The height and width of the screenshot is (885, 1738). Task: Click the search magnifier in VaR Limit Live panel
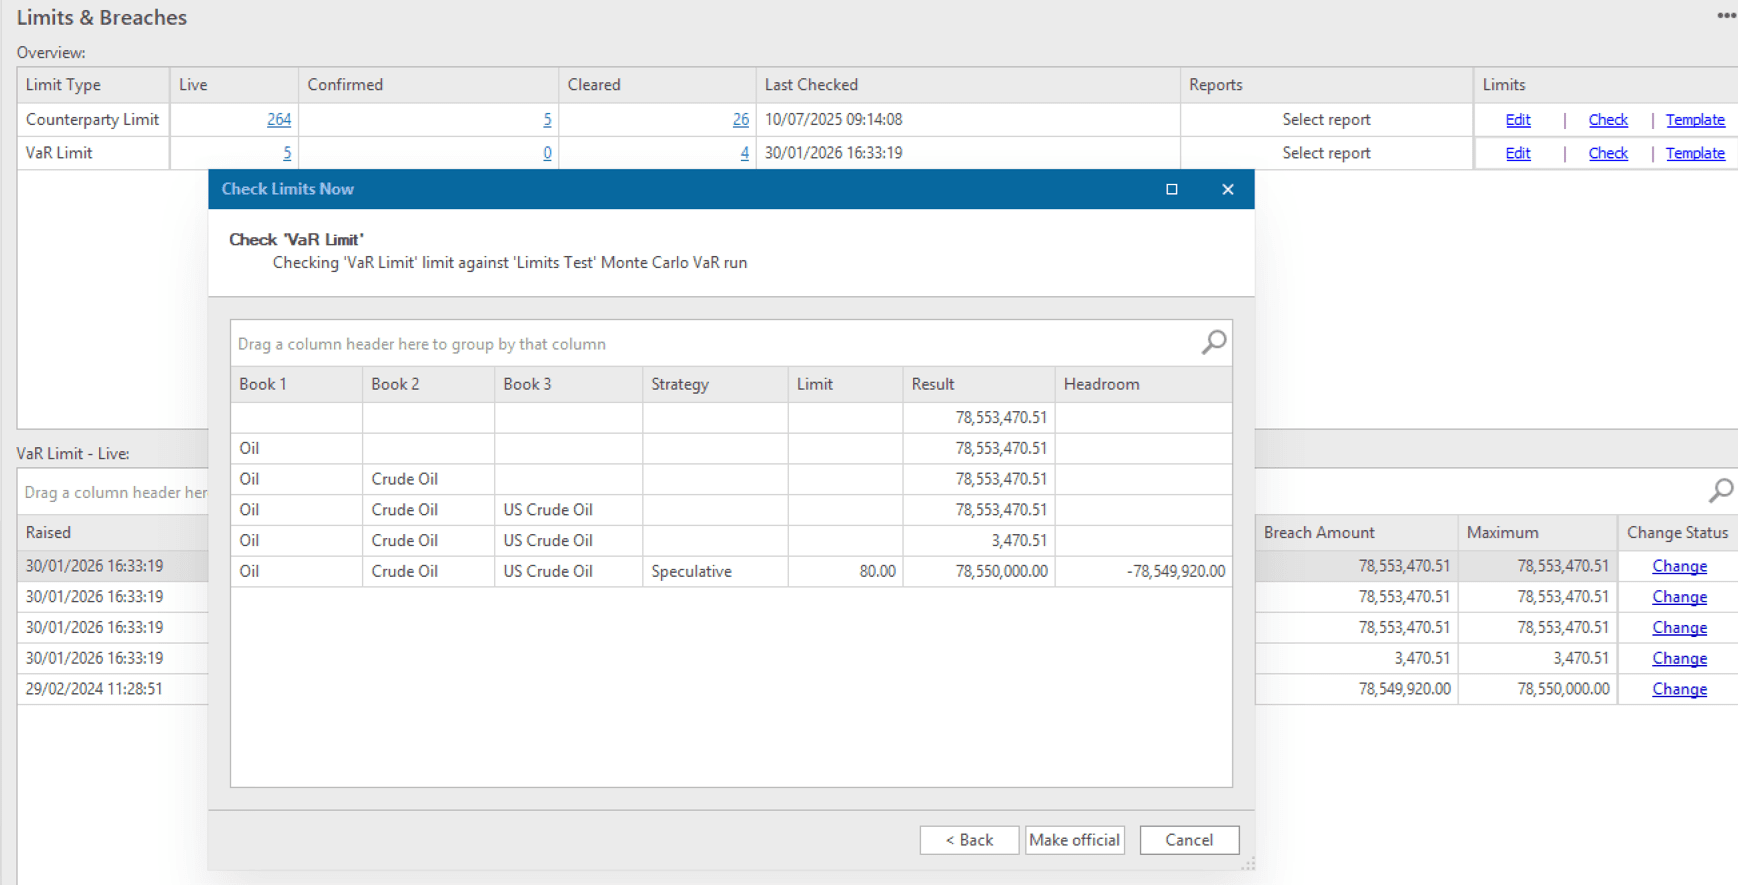tap(1720, 491)
